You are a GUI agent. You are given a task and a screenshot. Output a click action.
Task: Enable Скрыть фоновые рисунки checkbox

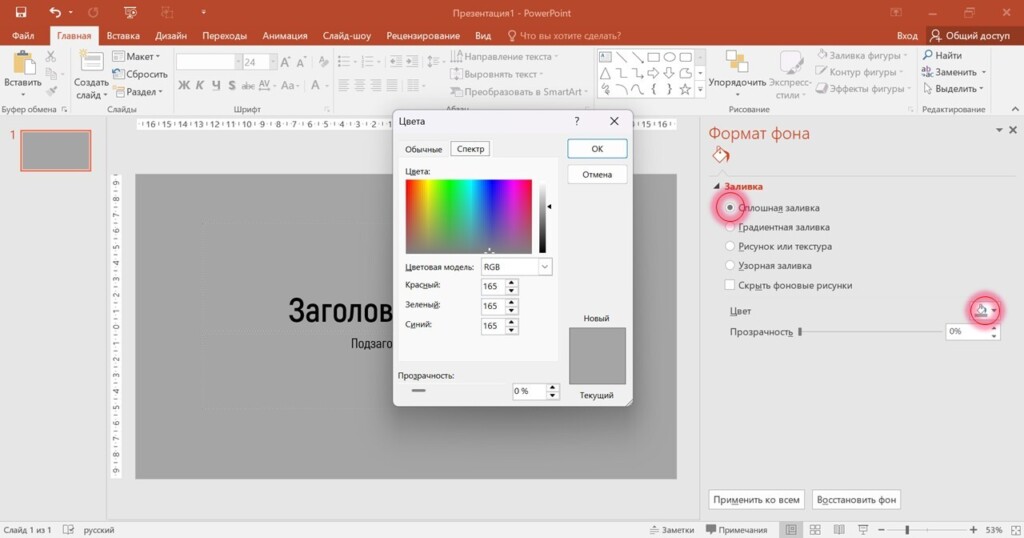730,285
